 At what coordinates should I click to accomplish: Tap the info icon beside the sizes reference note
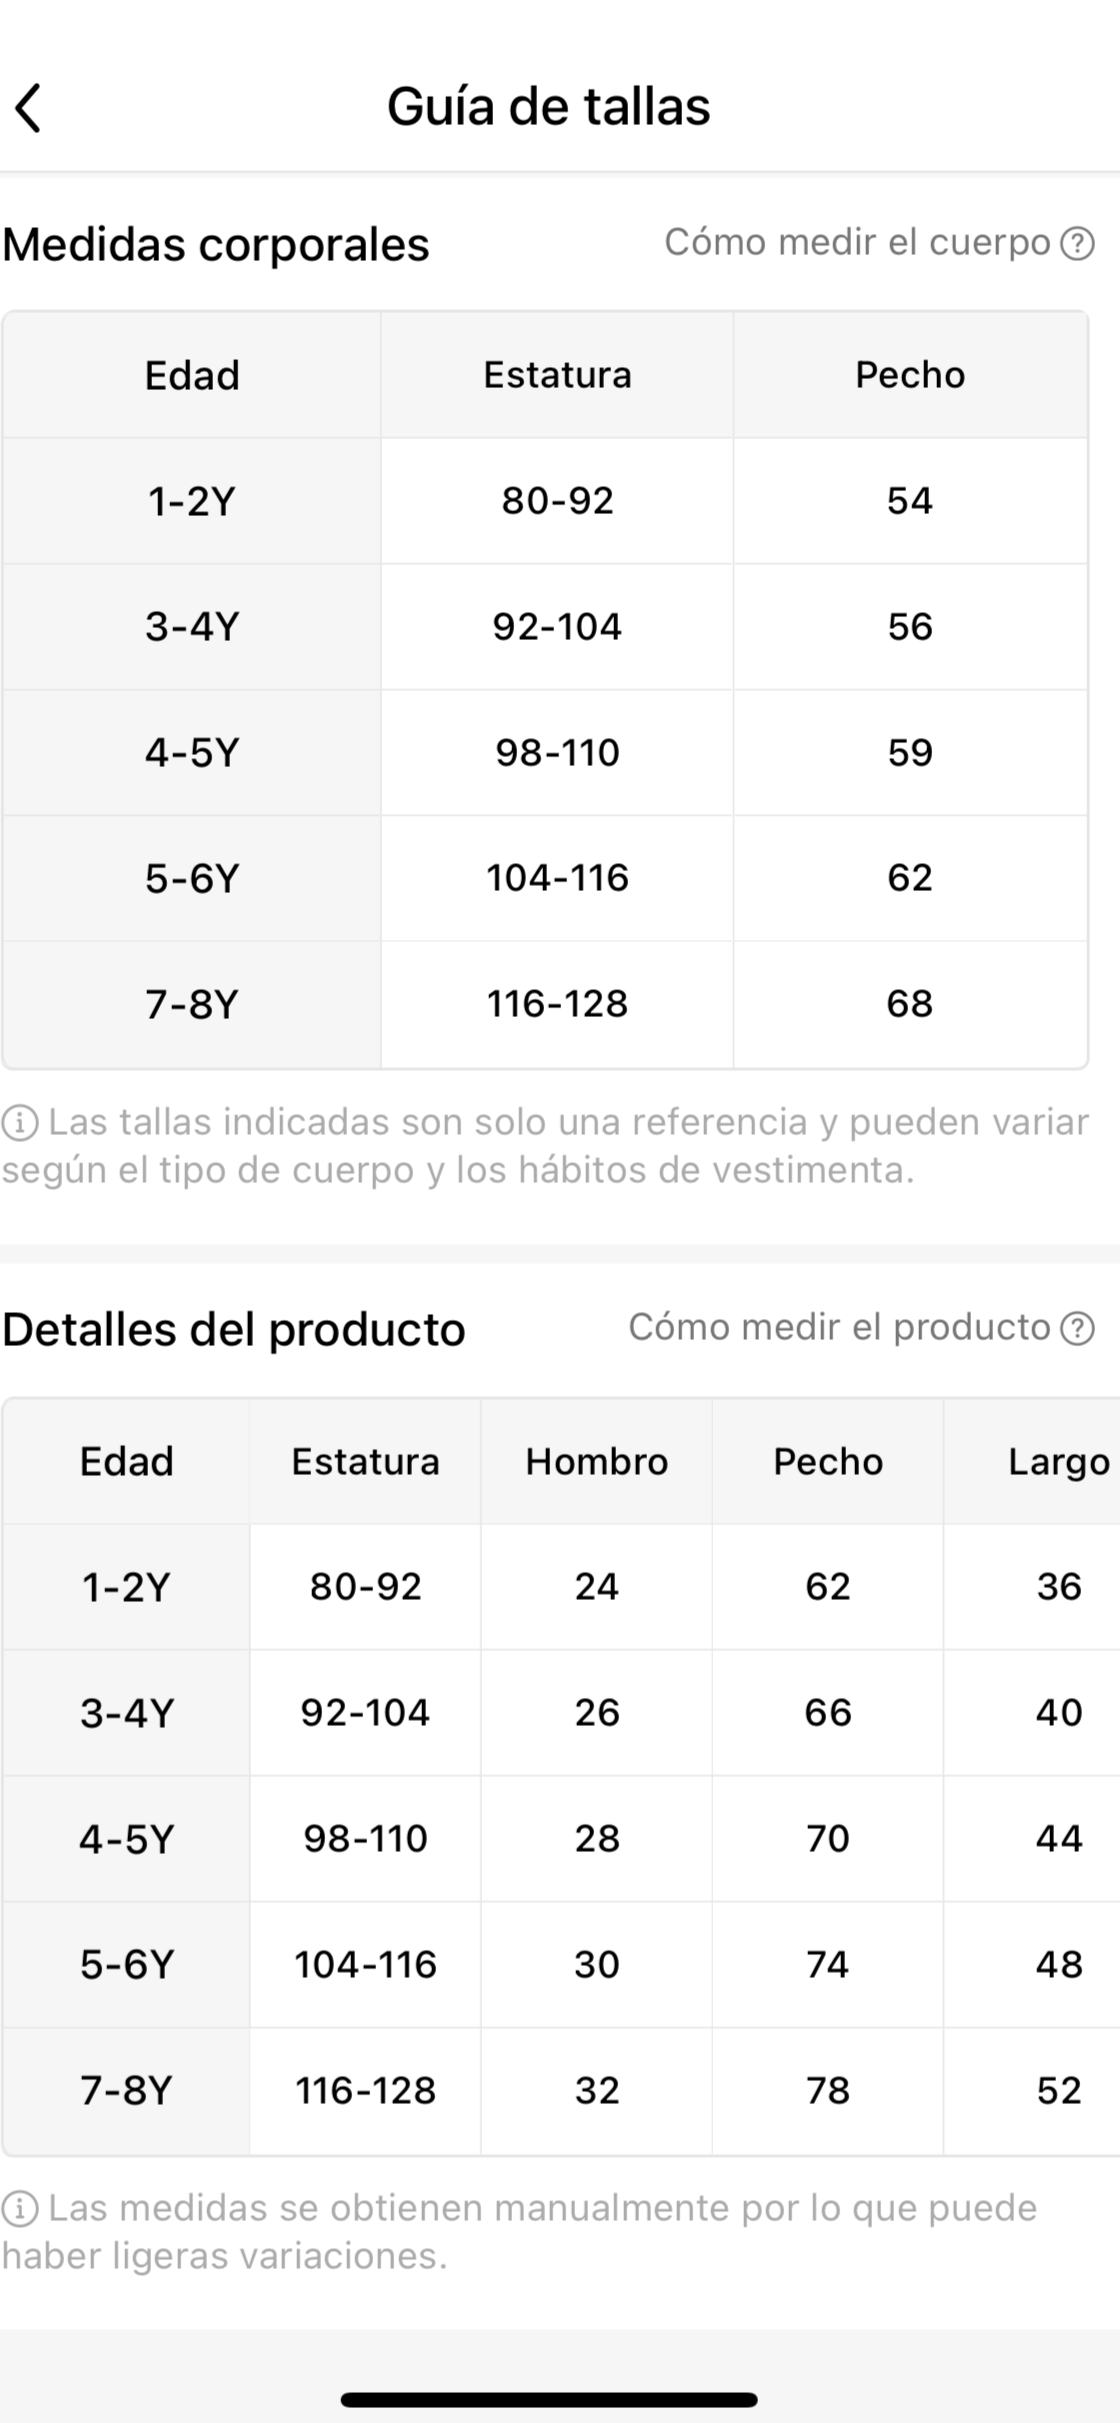[19, 1123]
